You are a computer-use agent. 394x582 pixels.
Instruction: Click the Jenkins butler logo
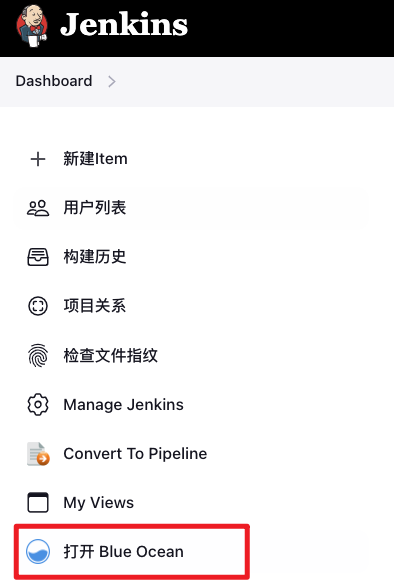32,26
